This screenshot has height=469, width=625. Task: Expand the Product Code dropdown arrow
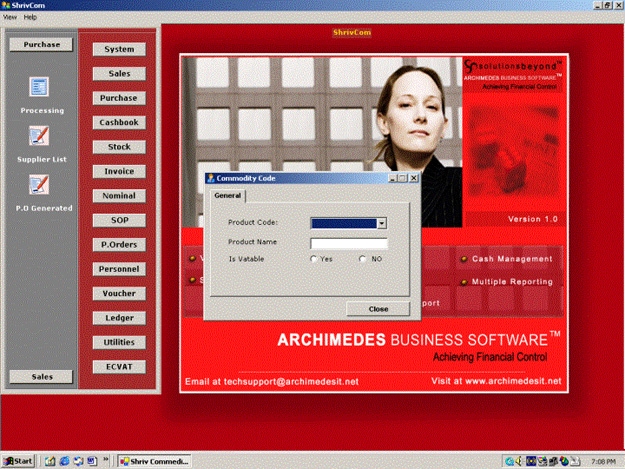click(381, 223)
